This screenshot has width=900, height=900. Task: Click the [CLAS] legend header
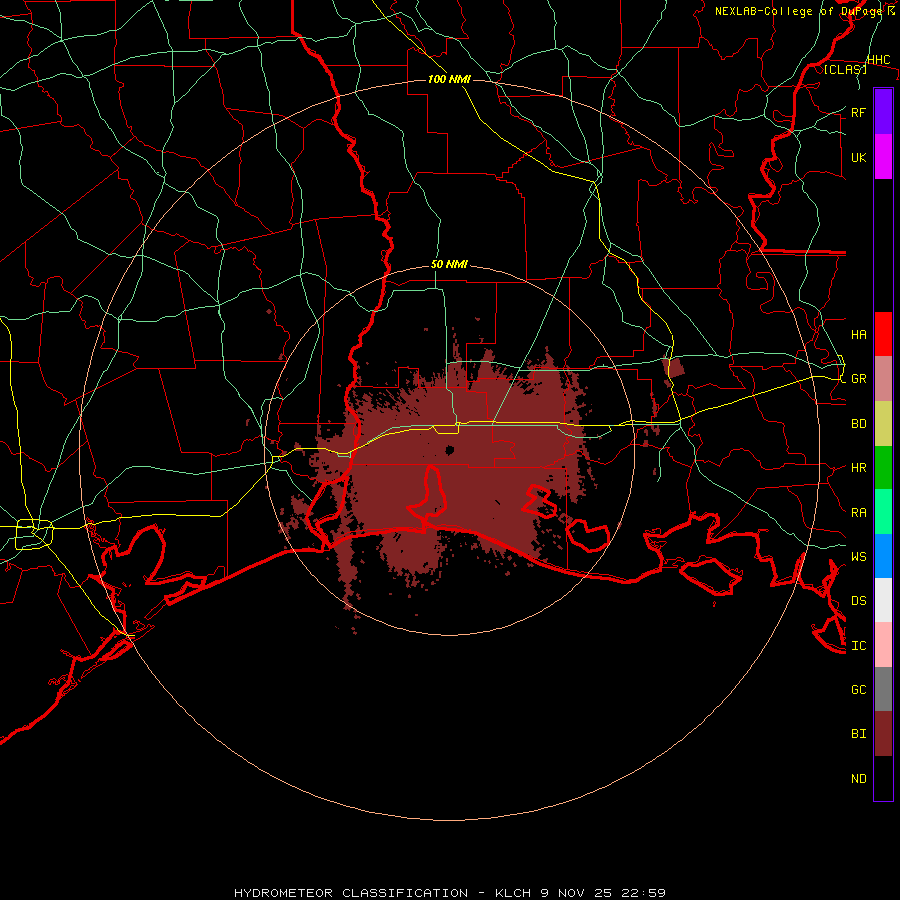pyautogui.click(x=845, y=70)
